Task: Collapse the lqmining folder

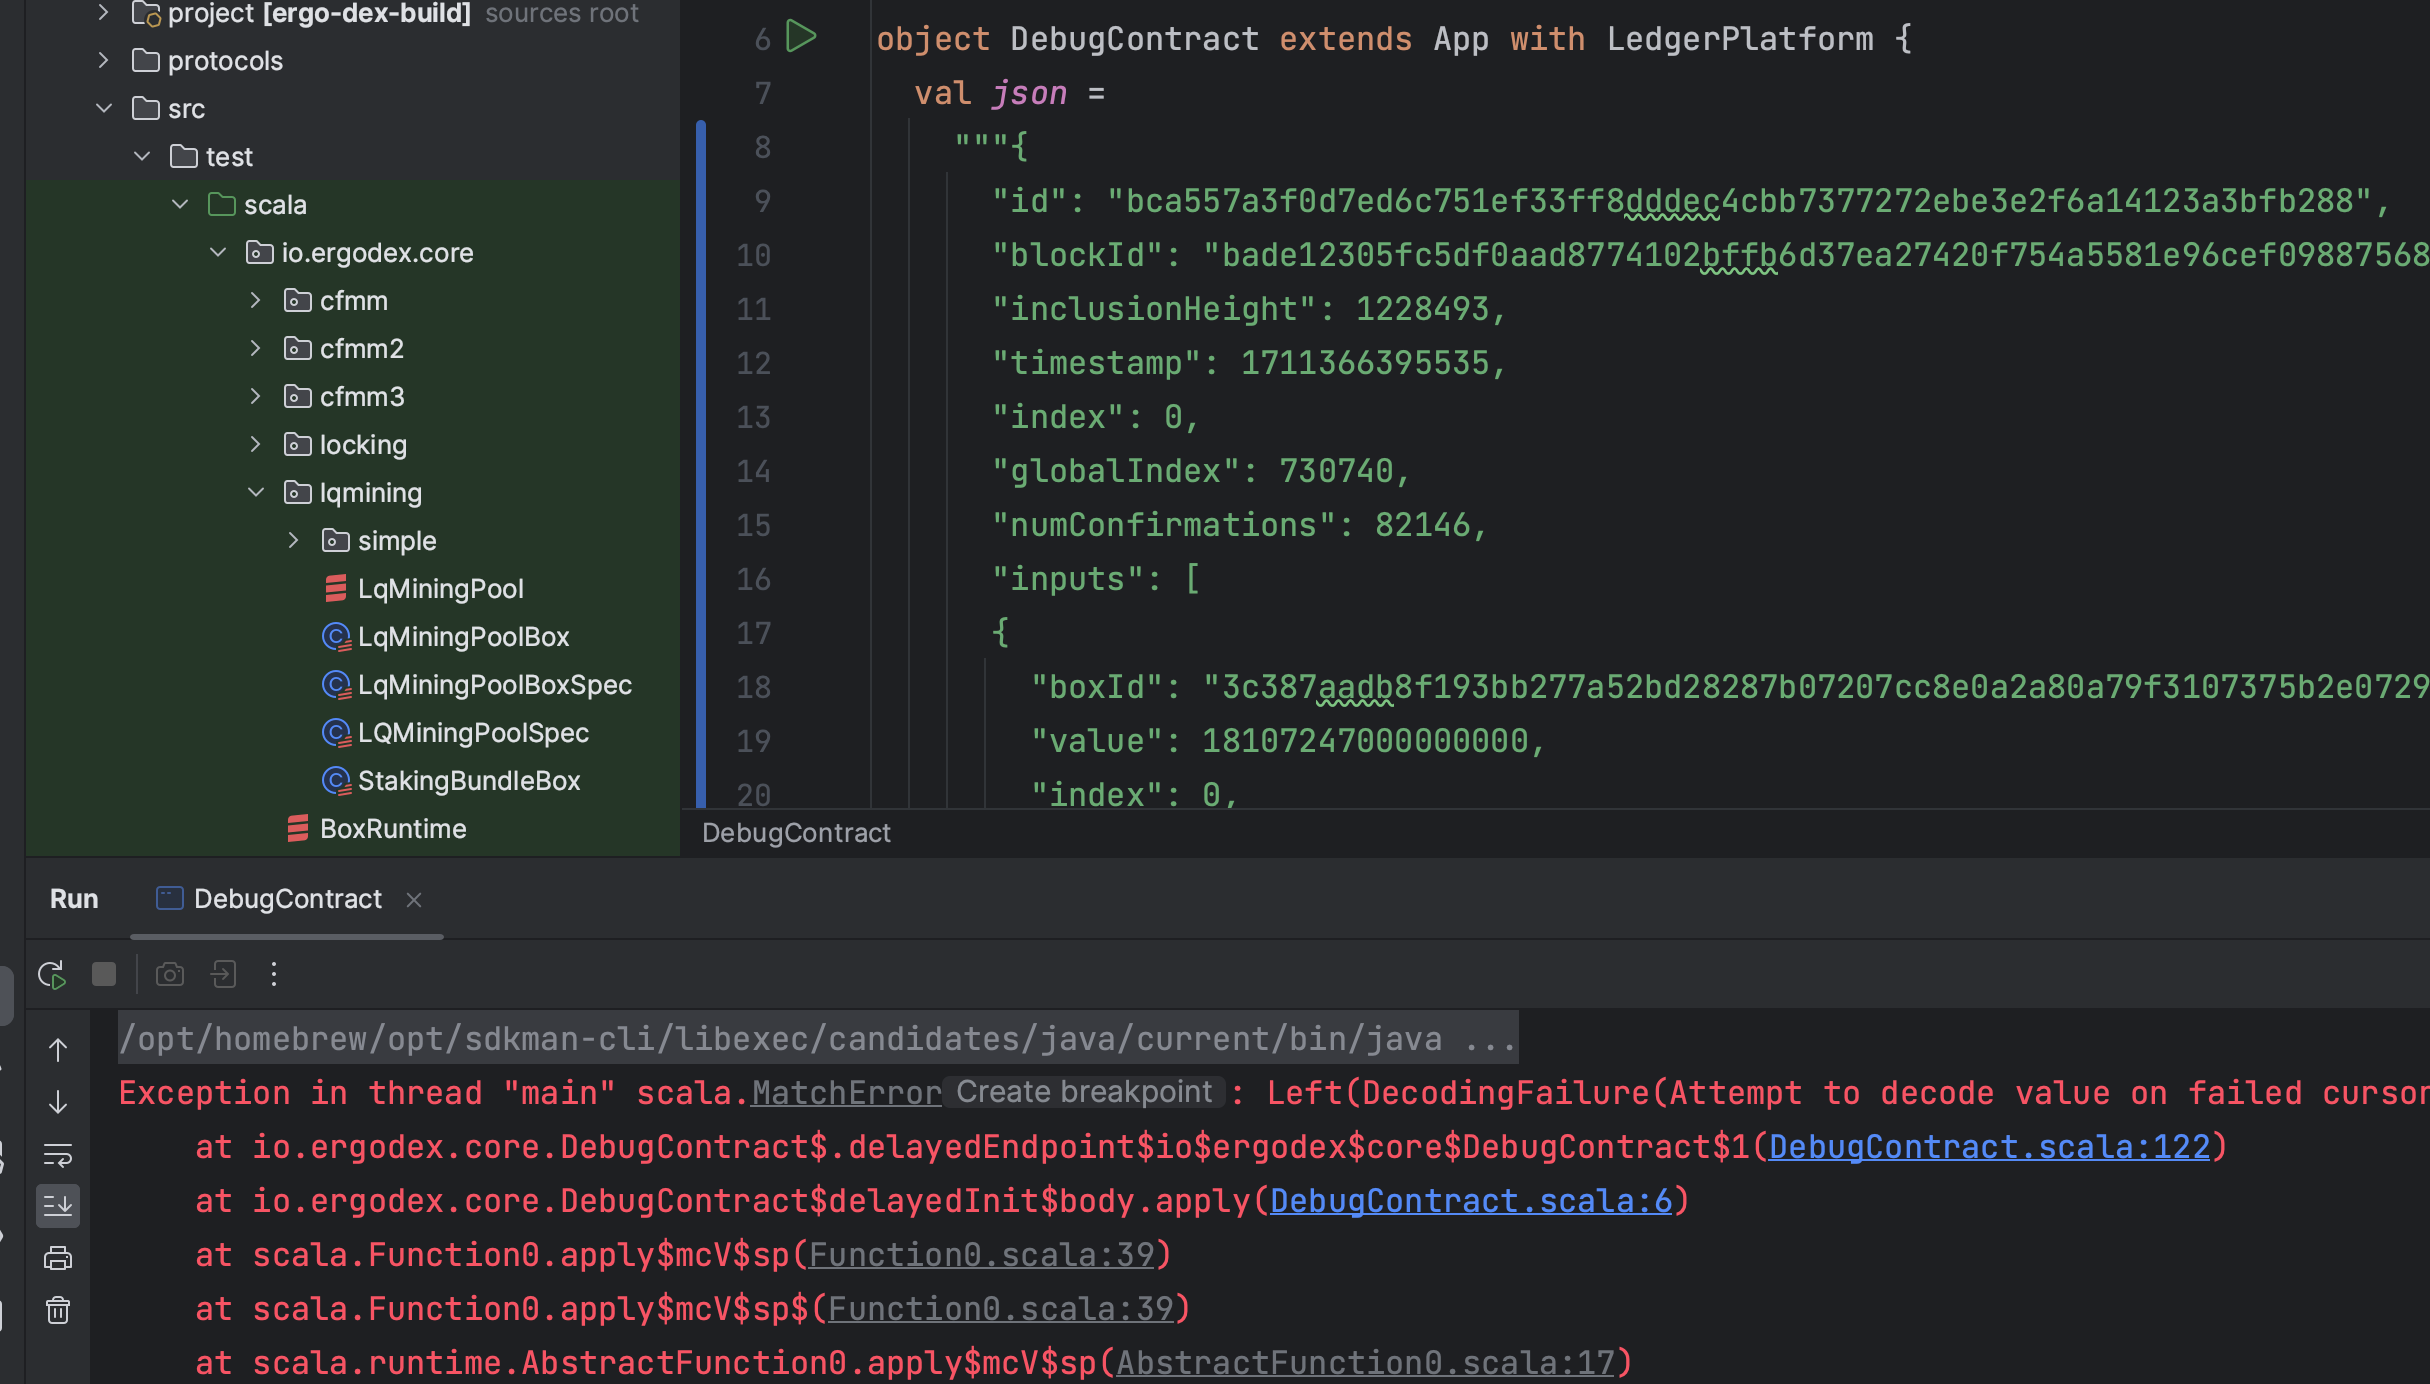Action: [x=256, y=492]
